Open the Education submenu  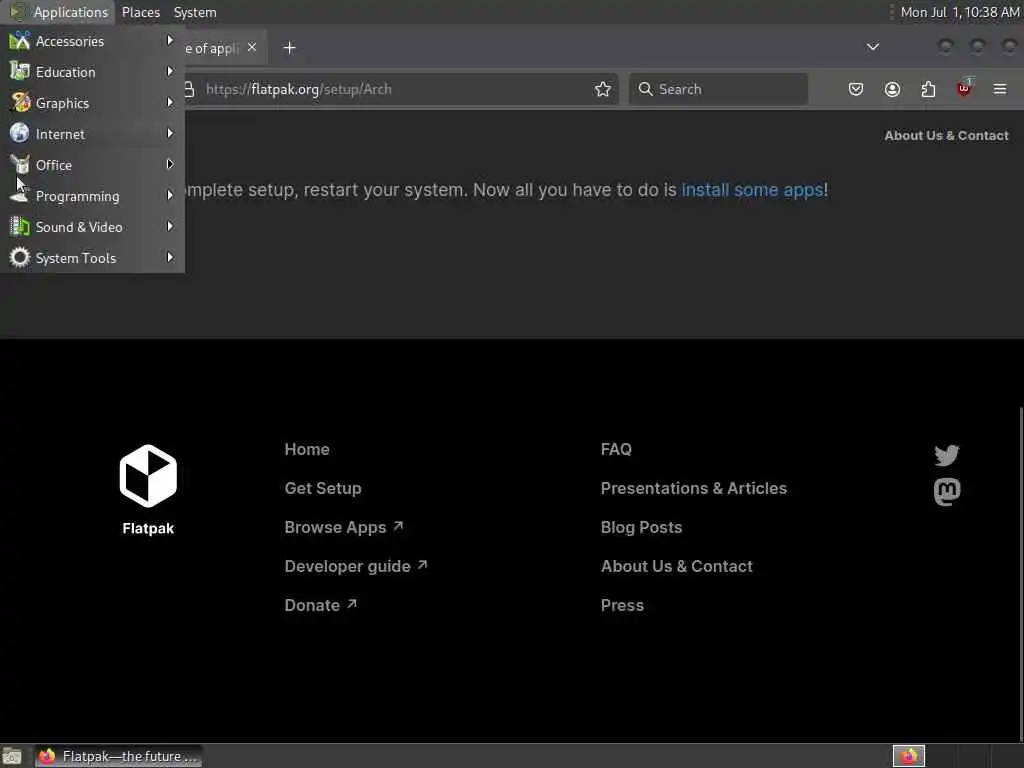tap(92, 72)
